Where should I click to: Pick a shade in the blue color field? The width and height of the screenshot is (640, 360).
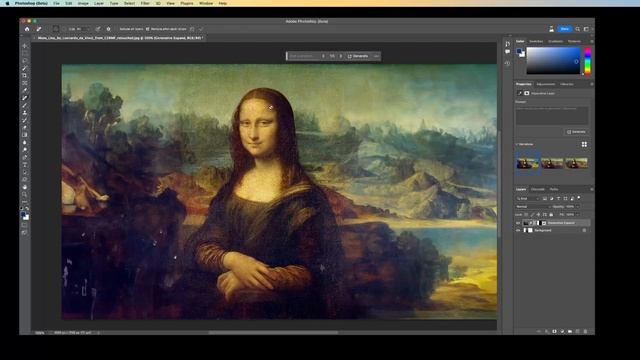(x=553, y=60)
